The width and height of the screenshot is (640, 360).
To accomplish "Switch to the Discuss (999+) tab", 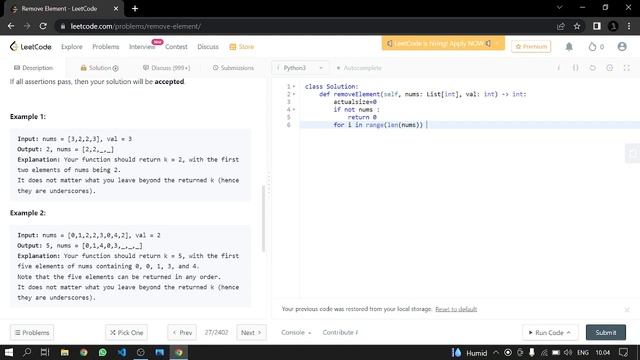I will coord(167,68).
